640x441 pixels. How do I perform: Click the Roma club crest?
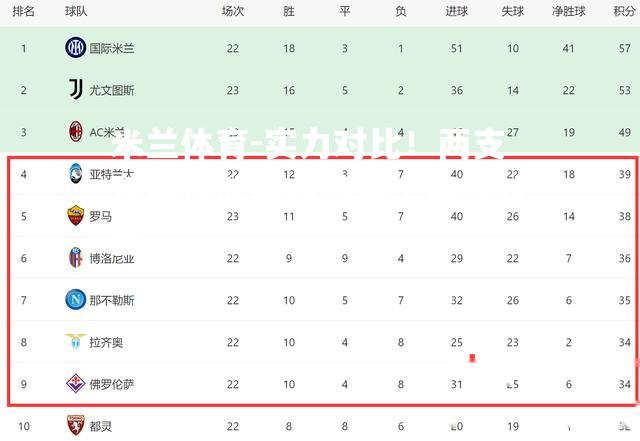pos(76,216)
